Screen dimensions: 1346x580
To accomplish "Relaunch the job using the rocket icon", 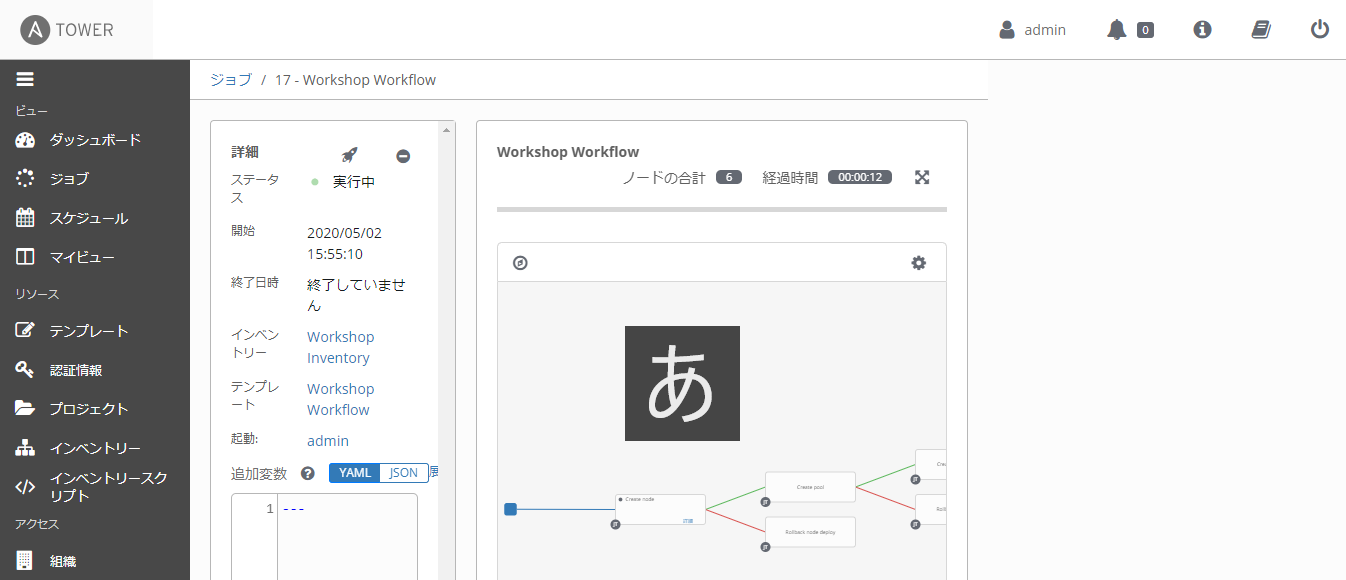I will pos(348,155).
